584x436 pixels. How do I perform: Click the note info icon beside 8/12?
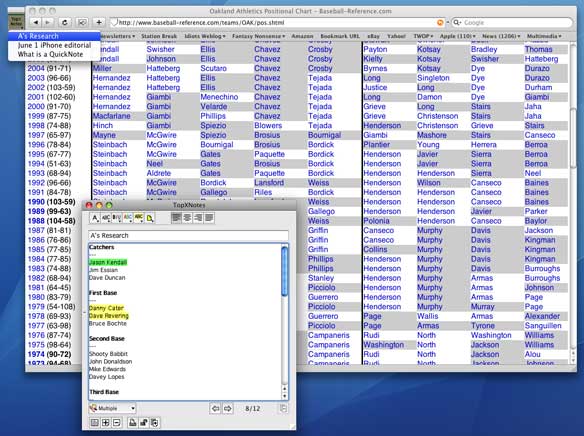point(283,408)
